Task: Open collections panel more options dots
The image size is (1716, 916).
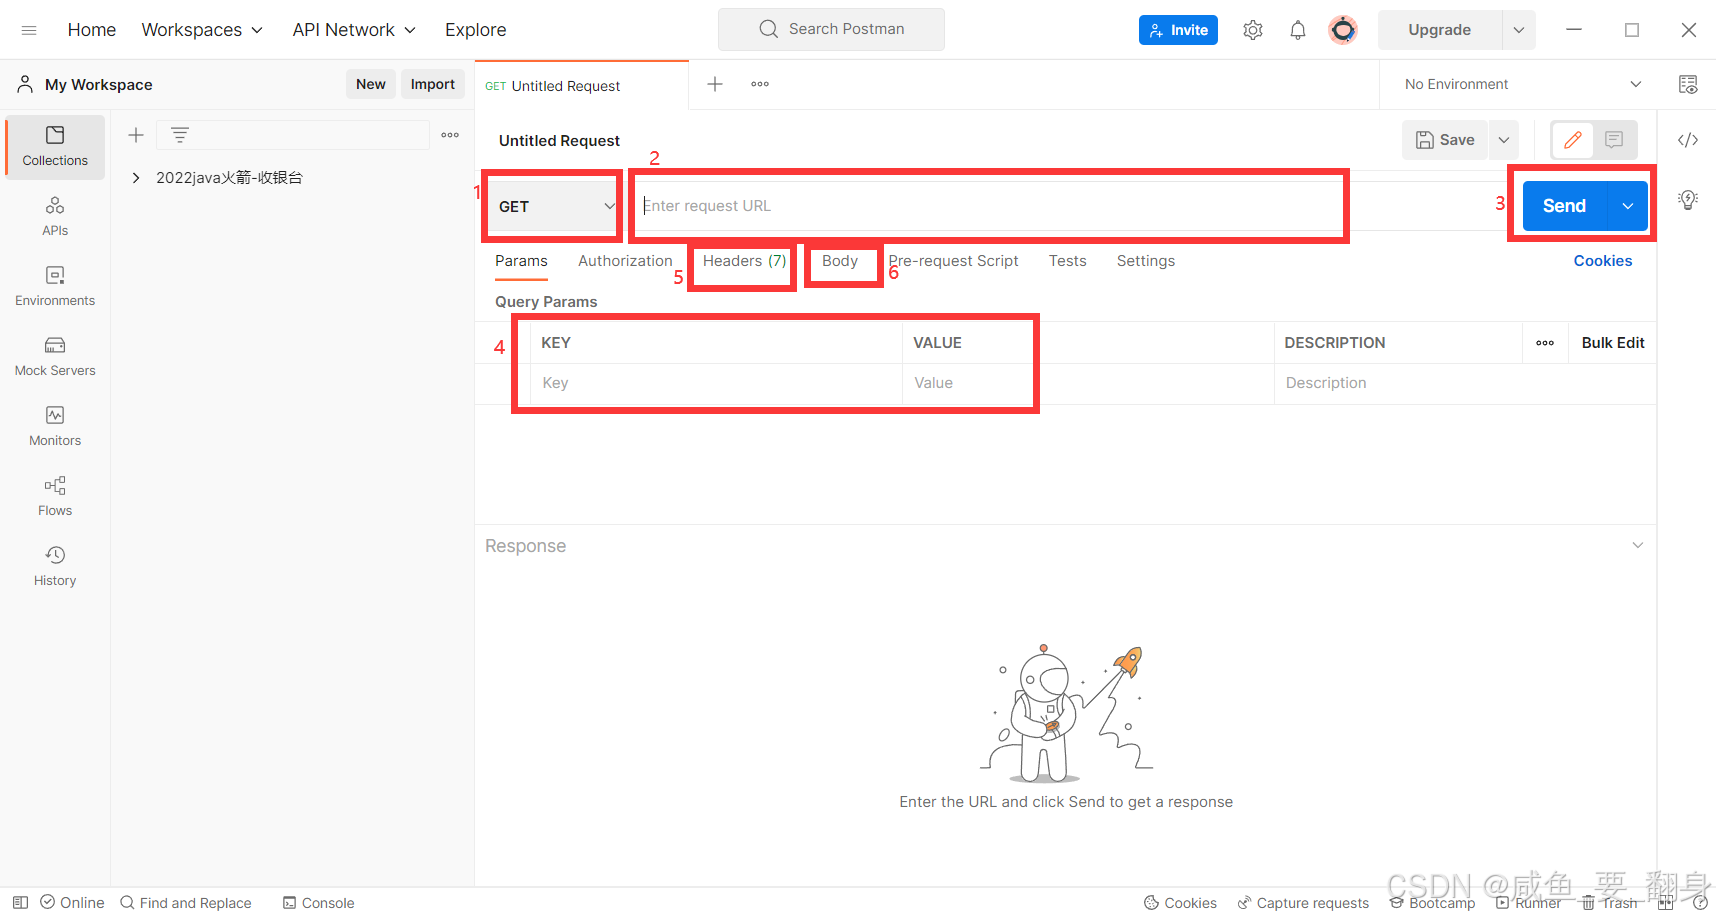Action: [450, 135]
